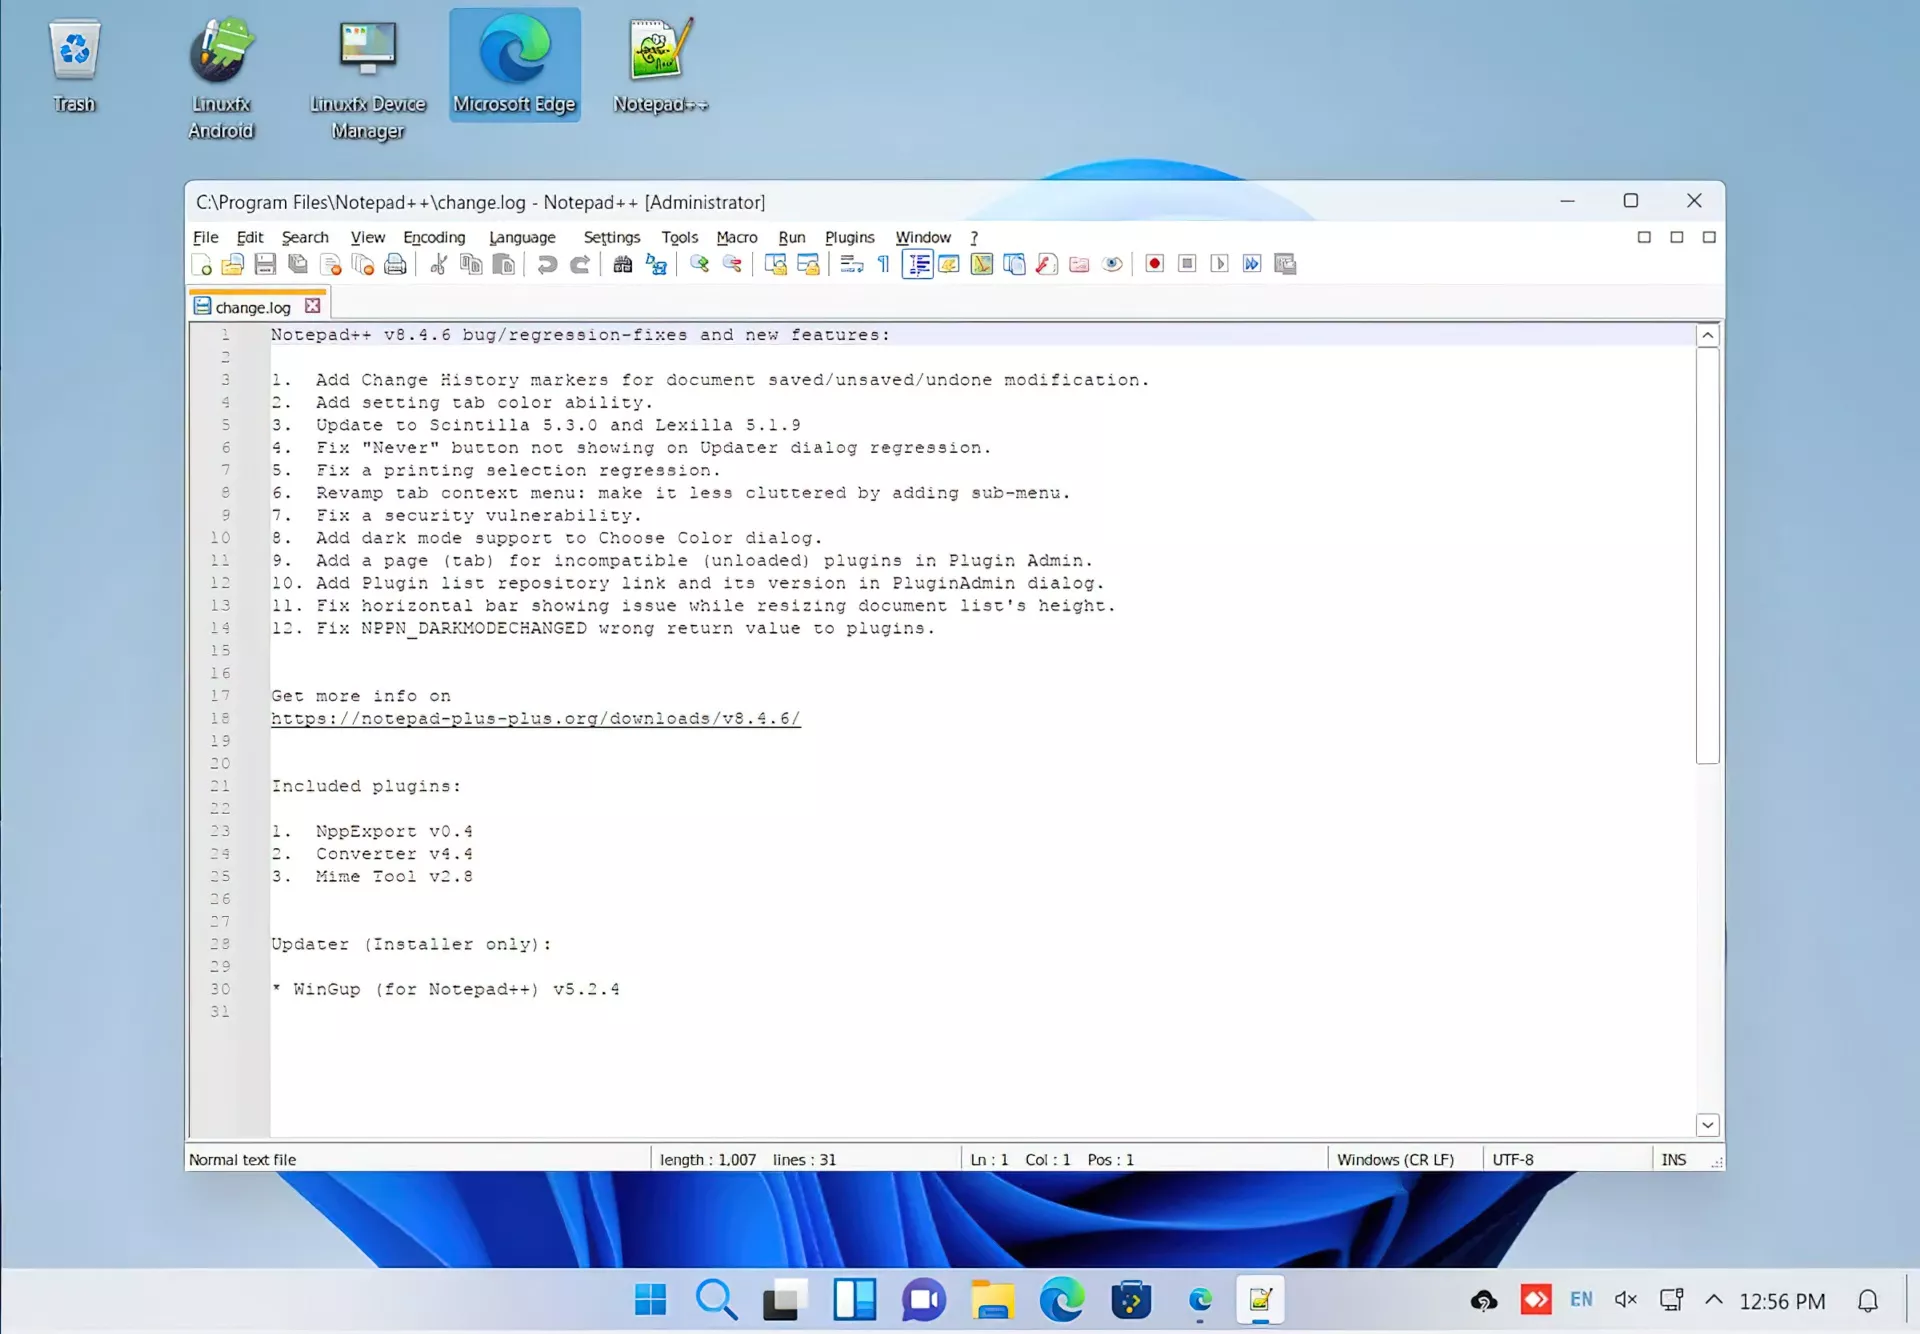Toggle the Show Indent Guide button

(x=917, y=264)
